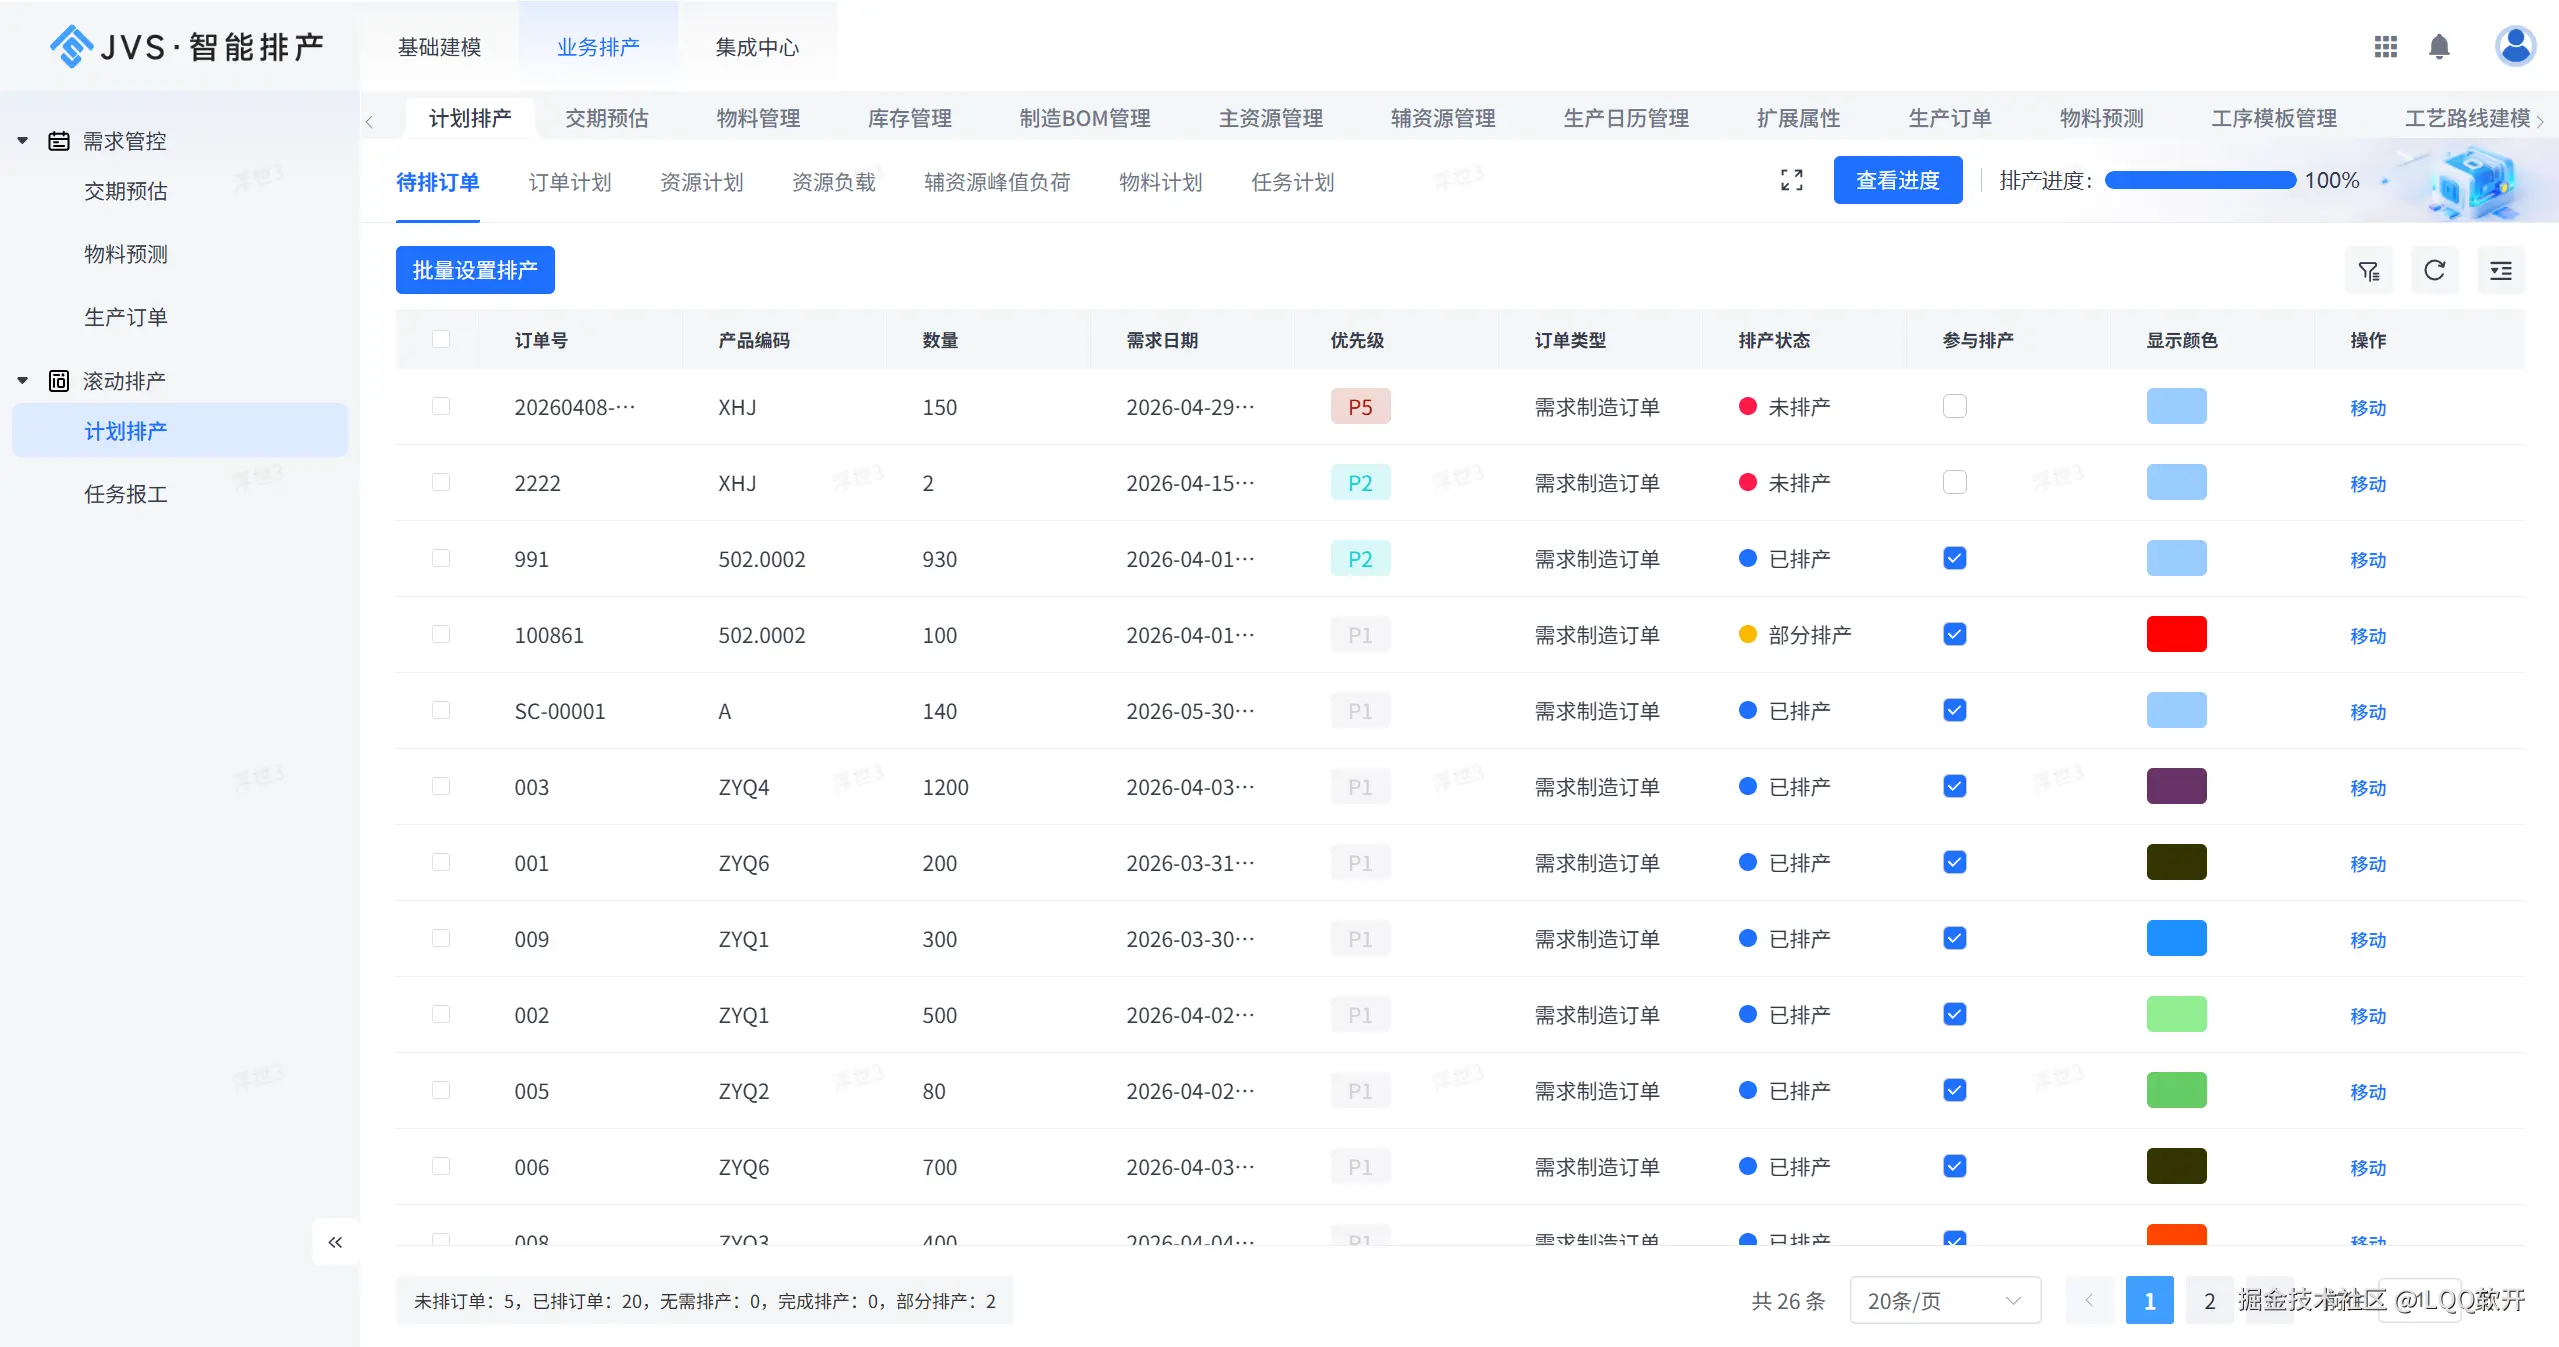The image size is (2559, 1347).
Task: Open the 20条/页 page size dropdown
Action: pos(1944,1301)
